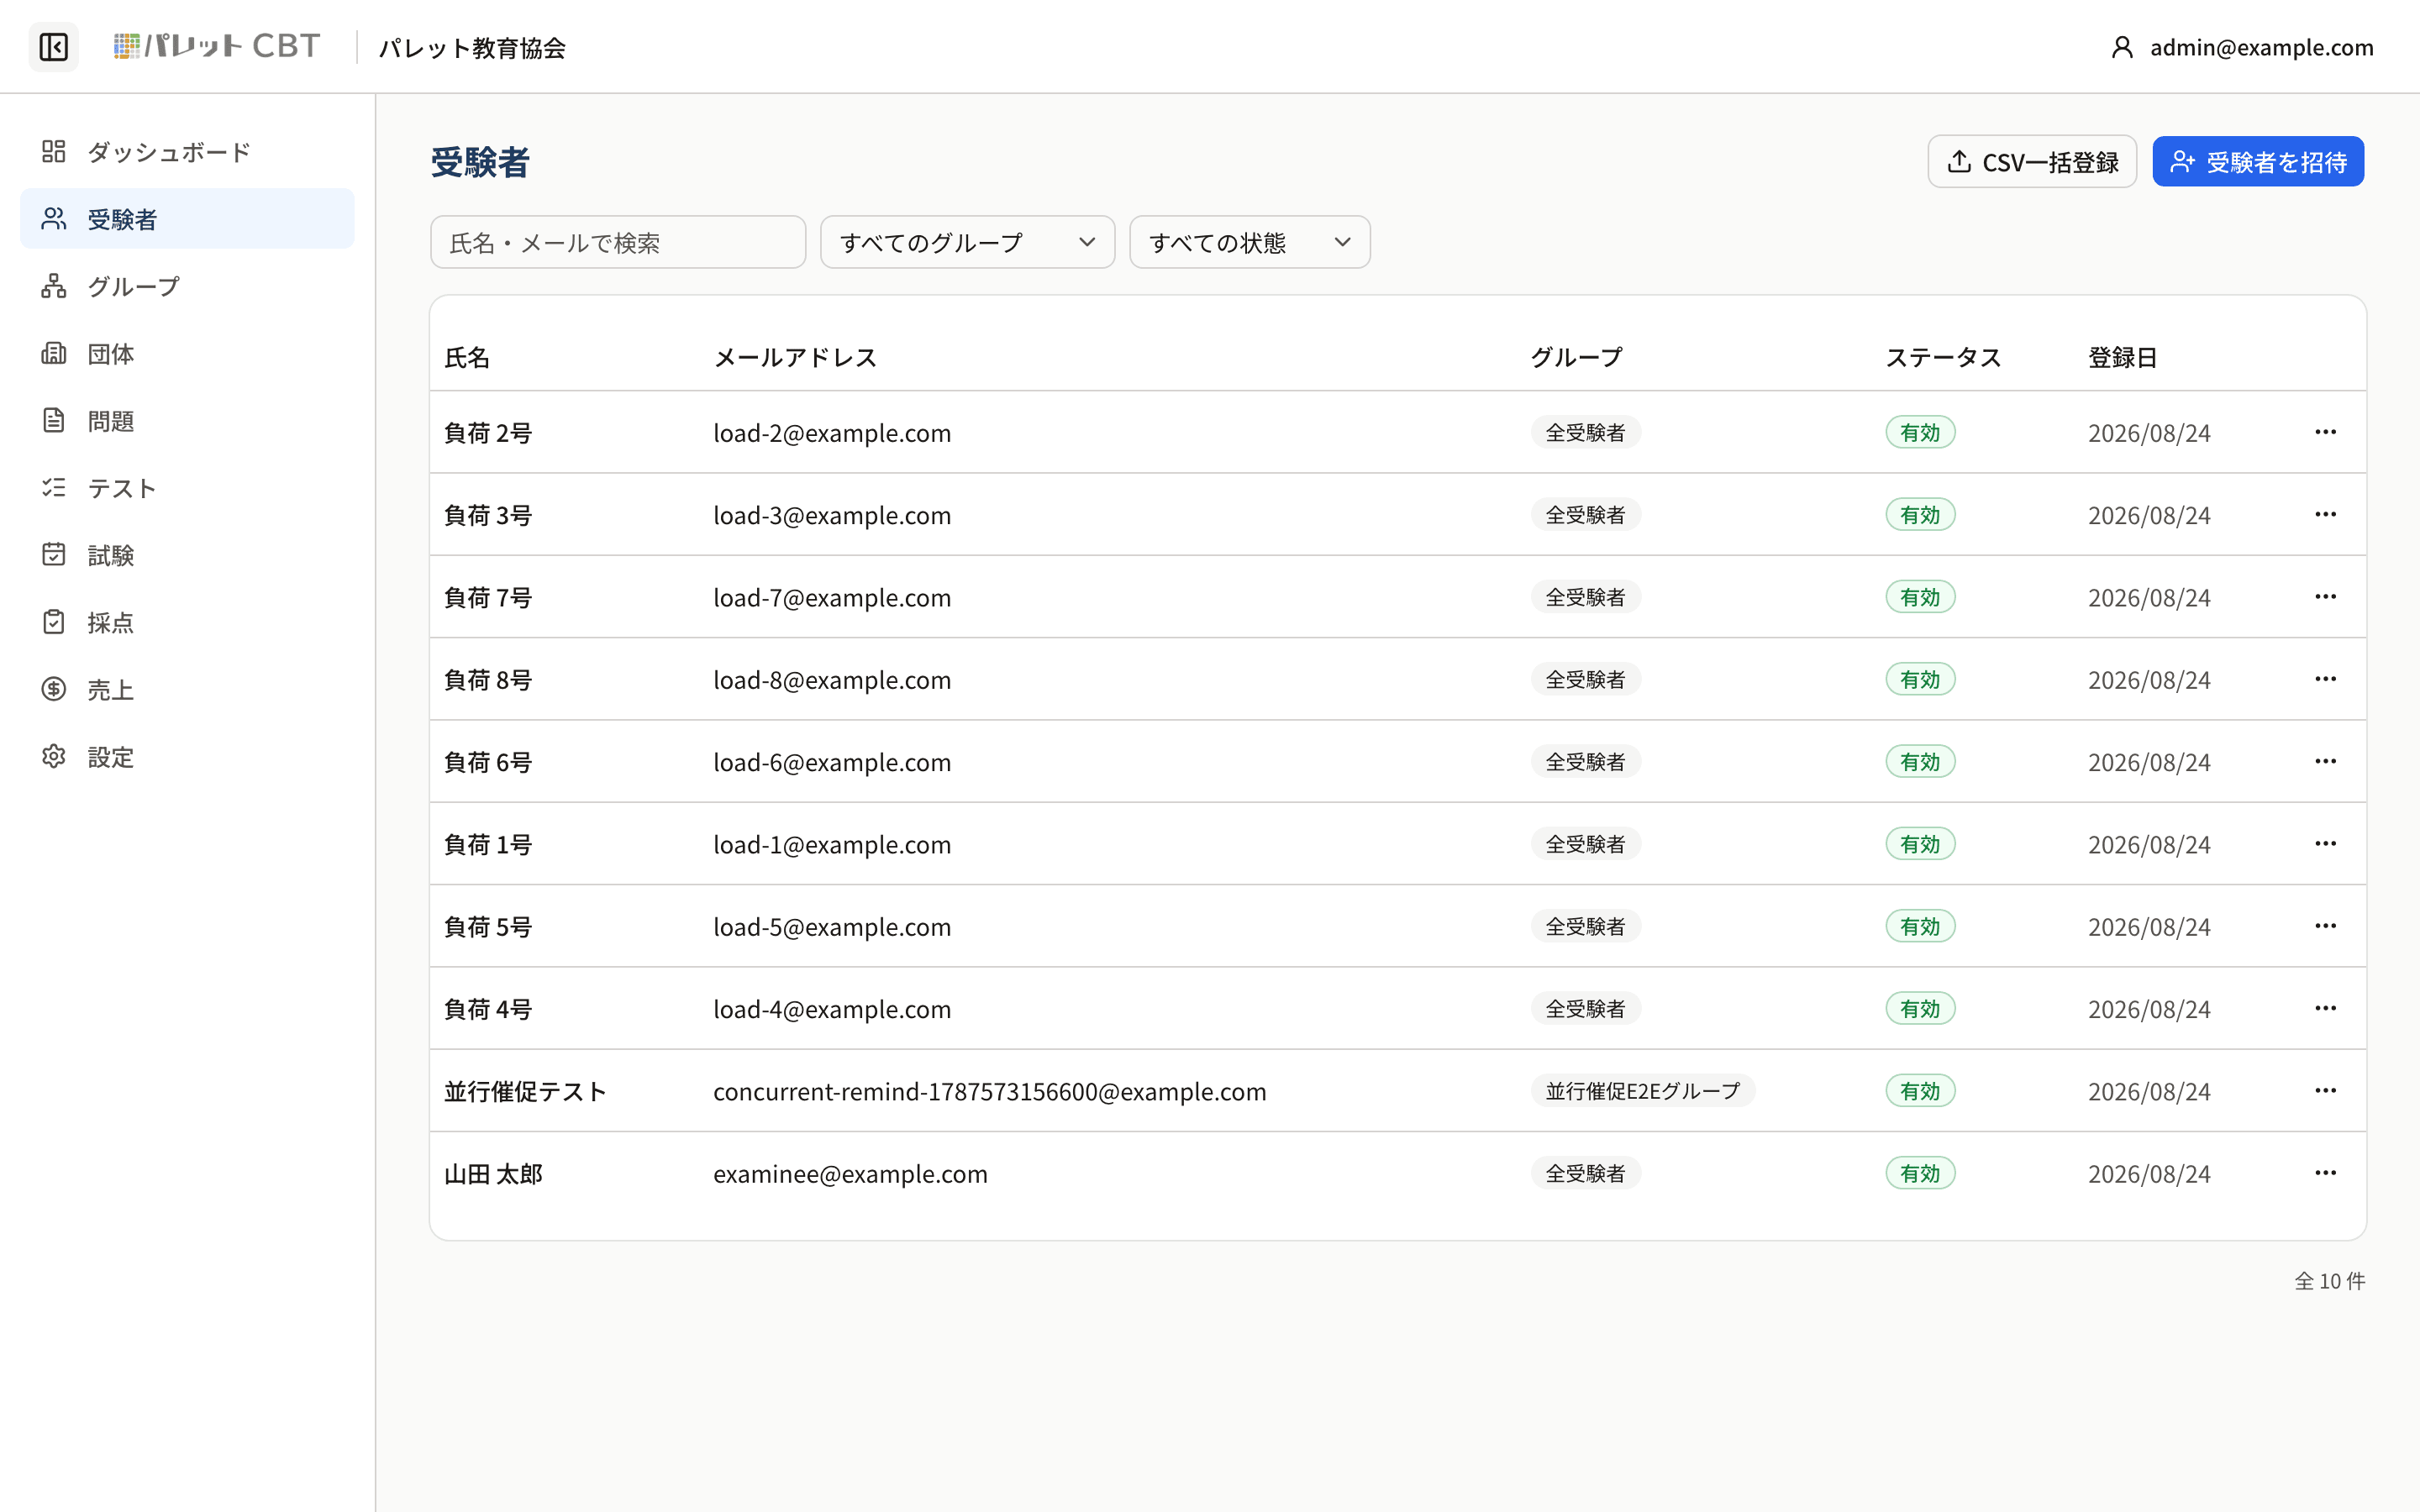The width and height of the screenshot is (2420, 1512).
Task: Open the more-actions menu for 負荷 6号
Action: point(2325,761)
